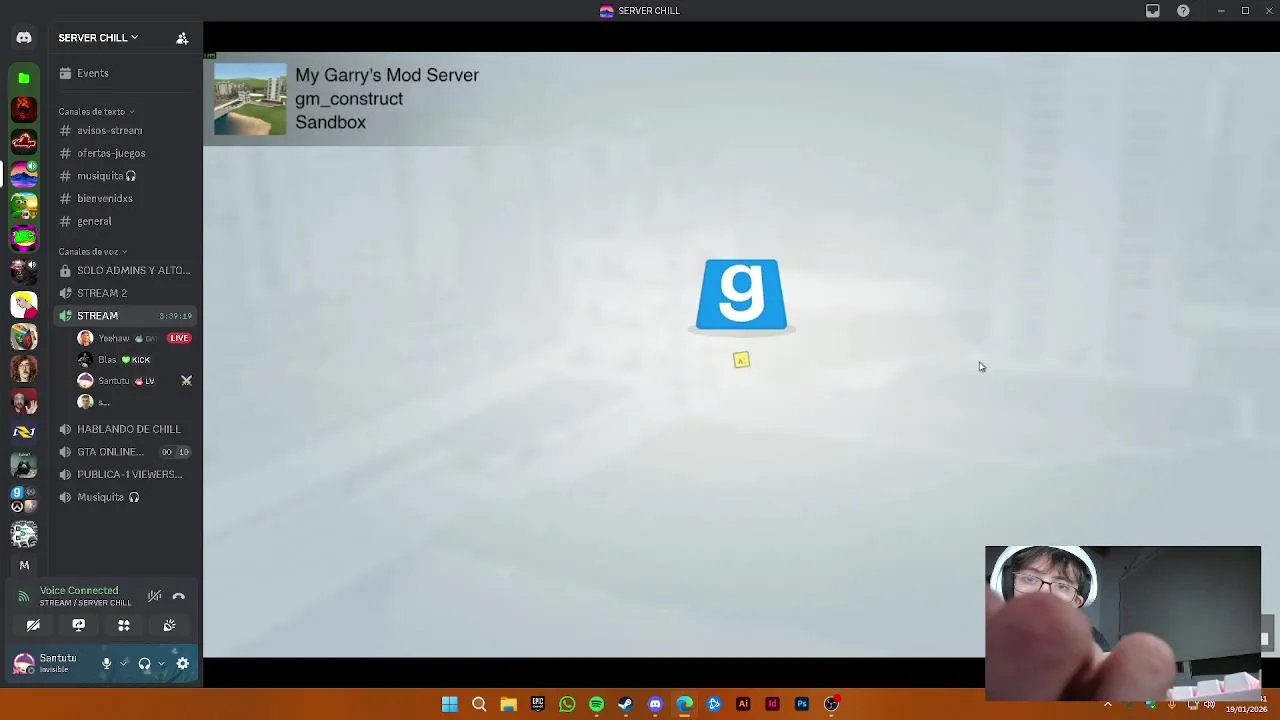Collapse the 'Canales de texto' category

pyautogui.click(x=96, y=112)
